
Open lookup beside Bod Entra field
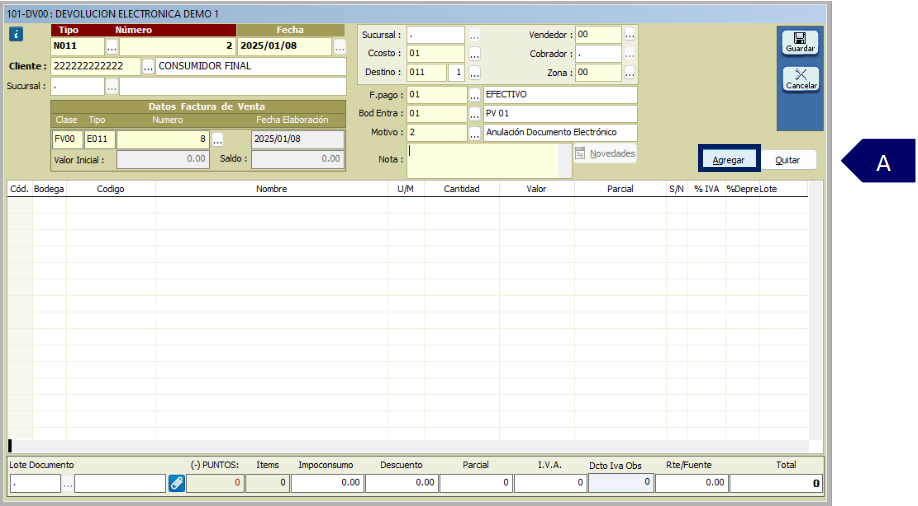pos(474,114)
